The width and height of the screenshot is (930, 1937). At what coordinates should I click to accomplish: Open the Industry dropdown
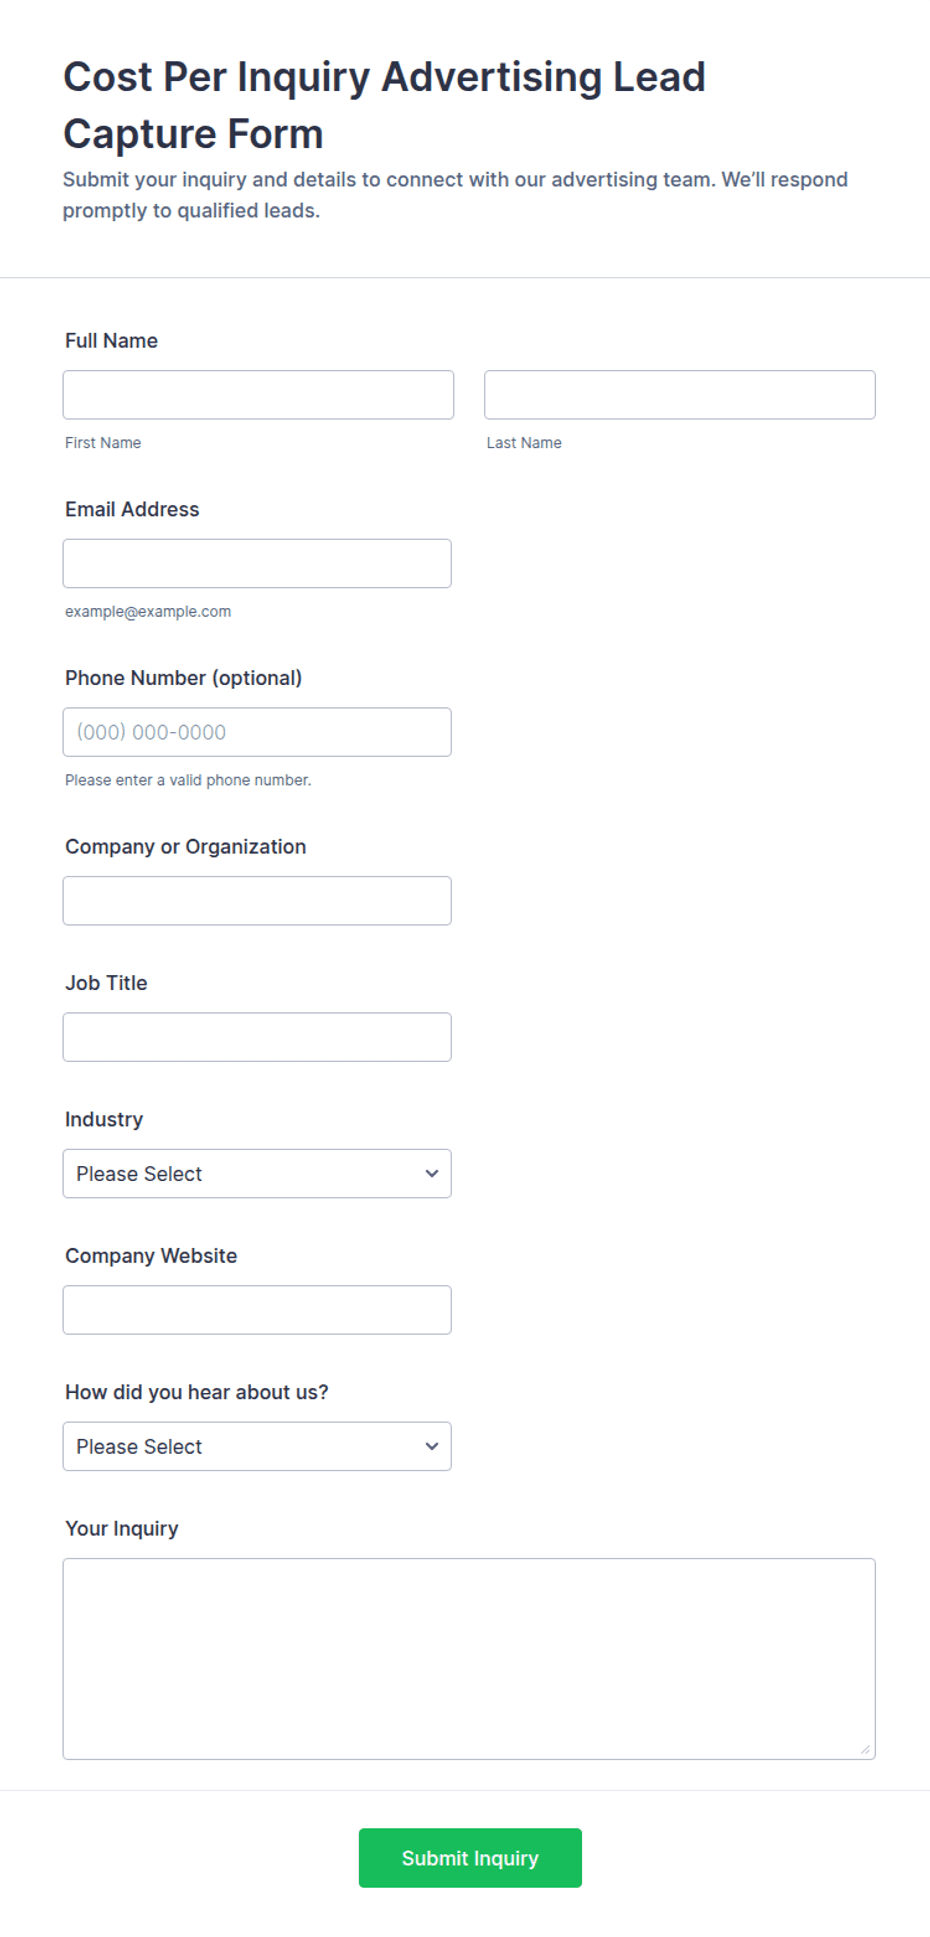(257, 1174)
